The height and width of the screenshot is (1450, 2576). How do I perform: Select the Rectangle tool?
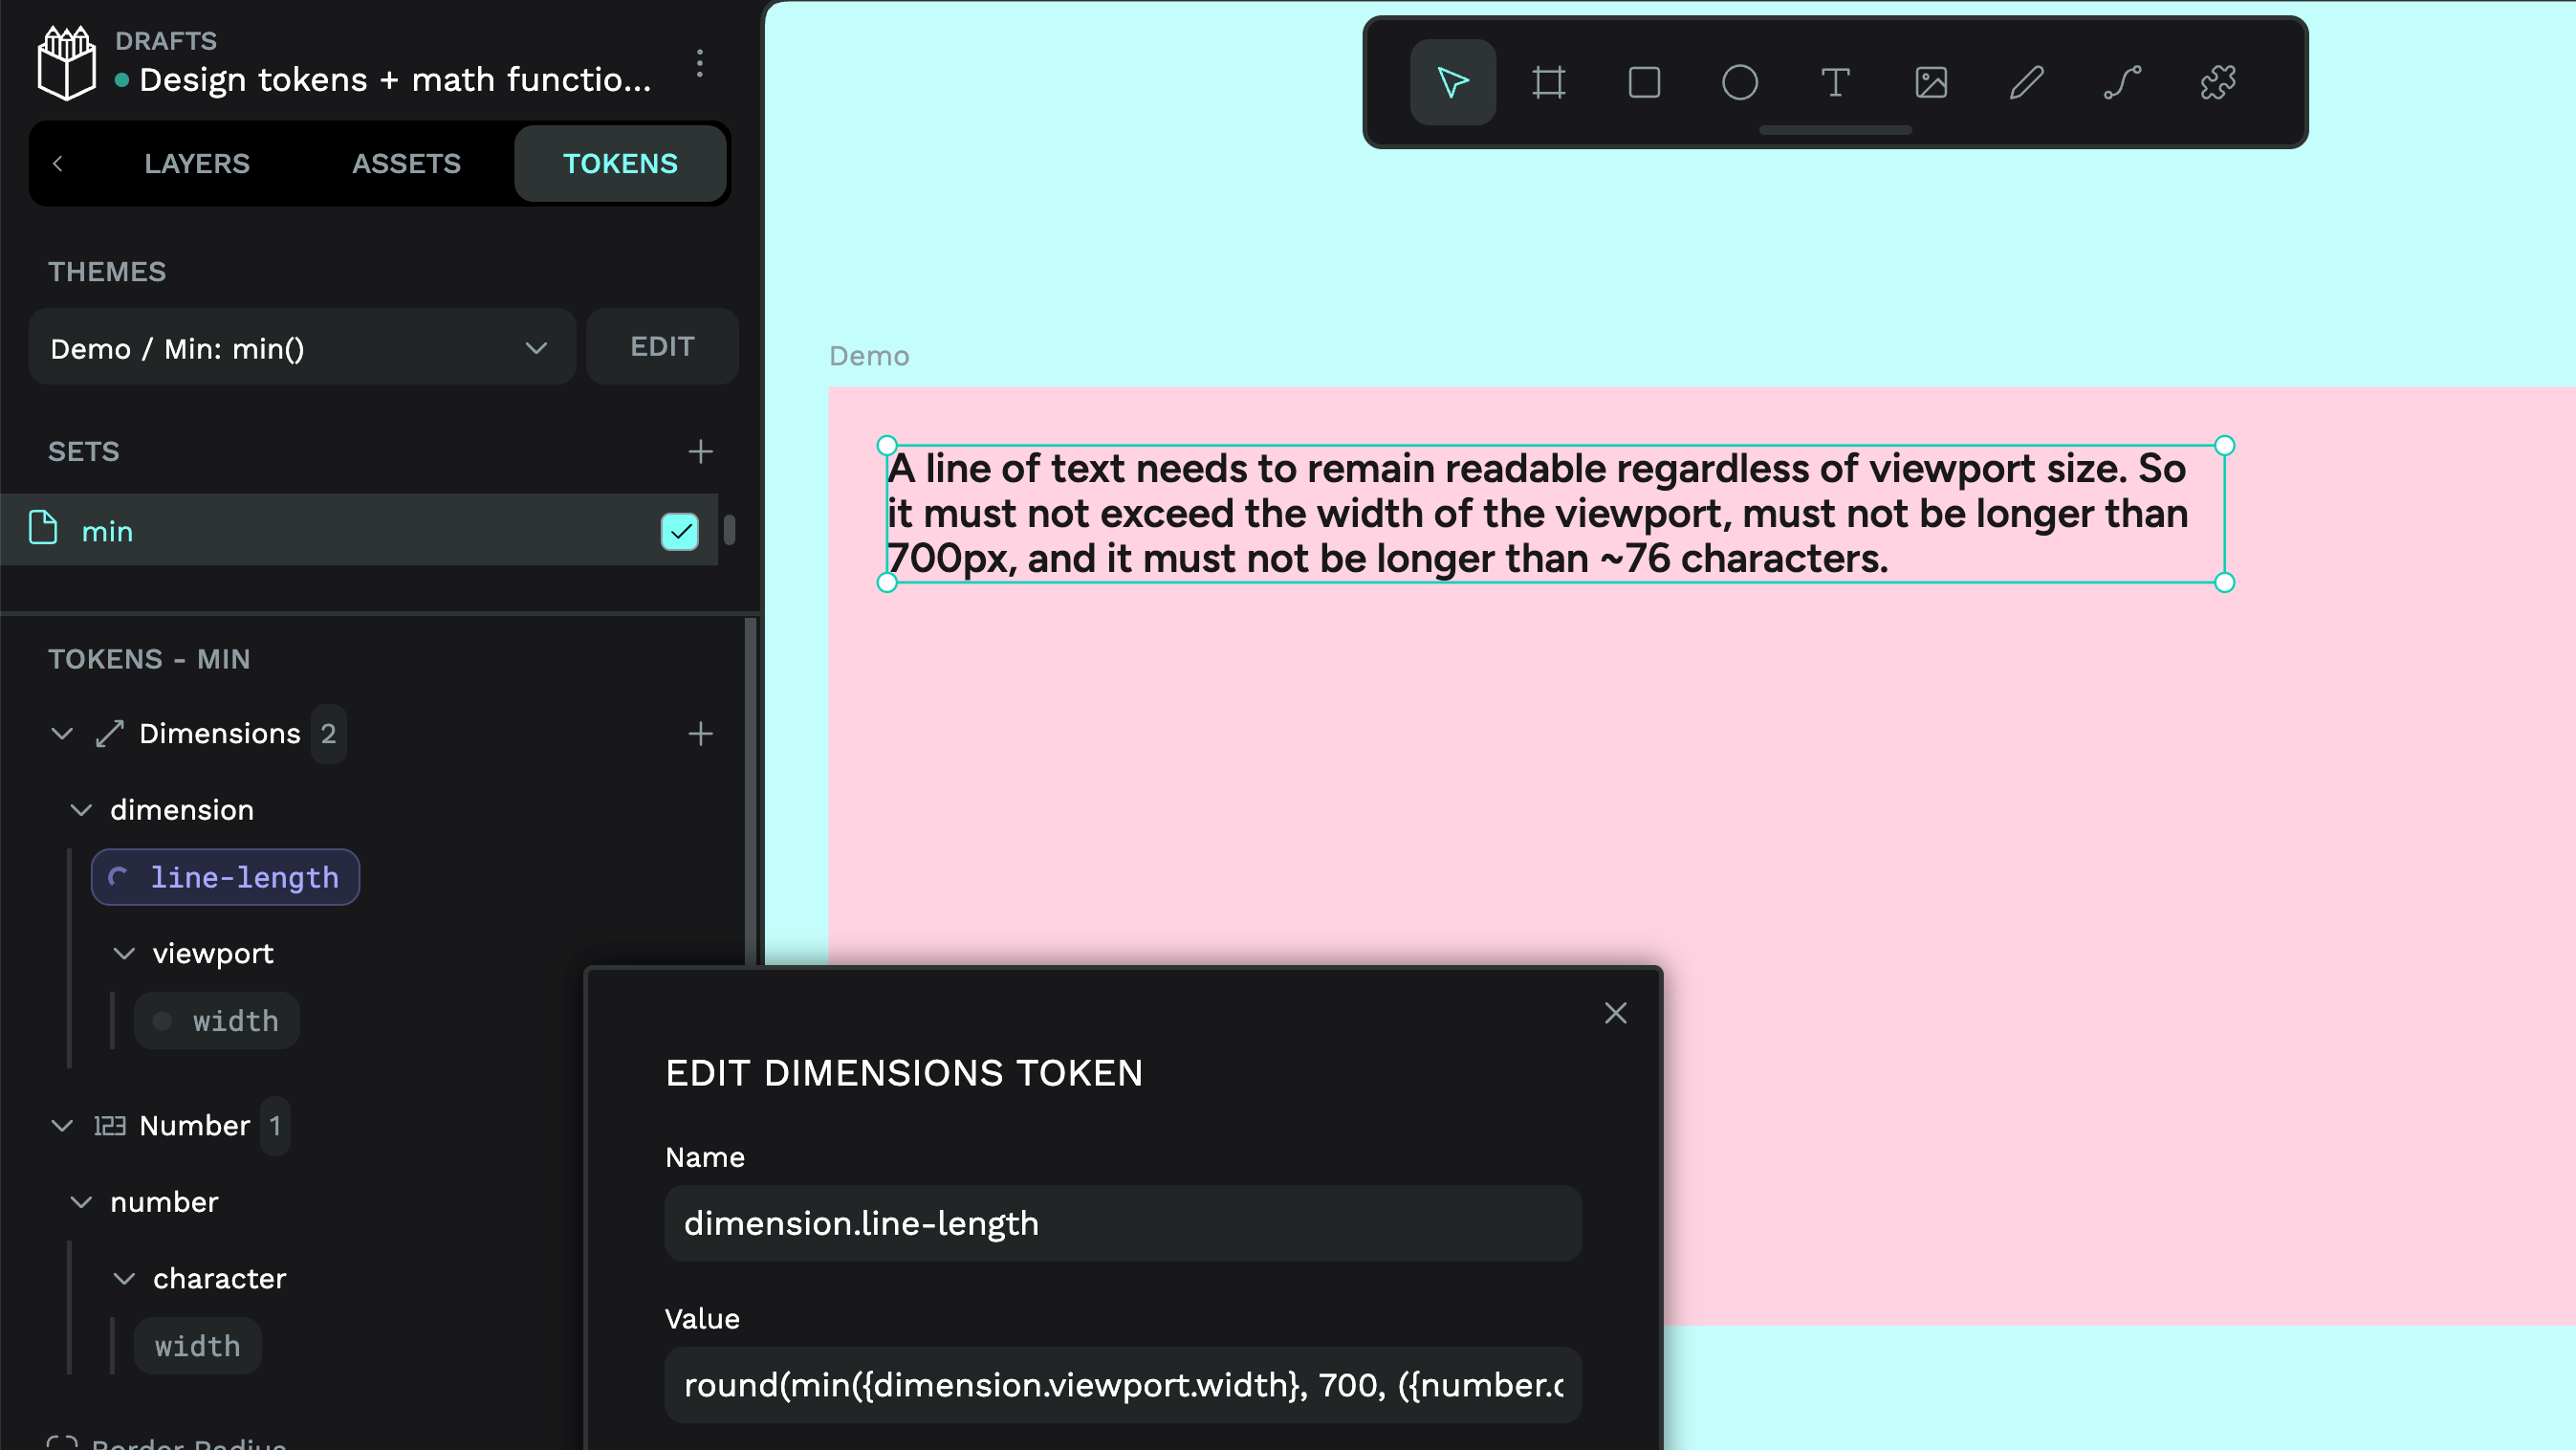coord(1644,82)
